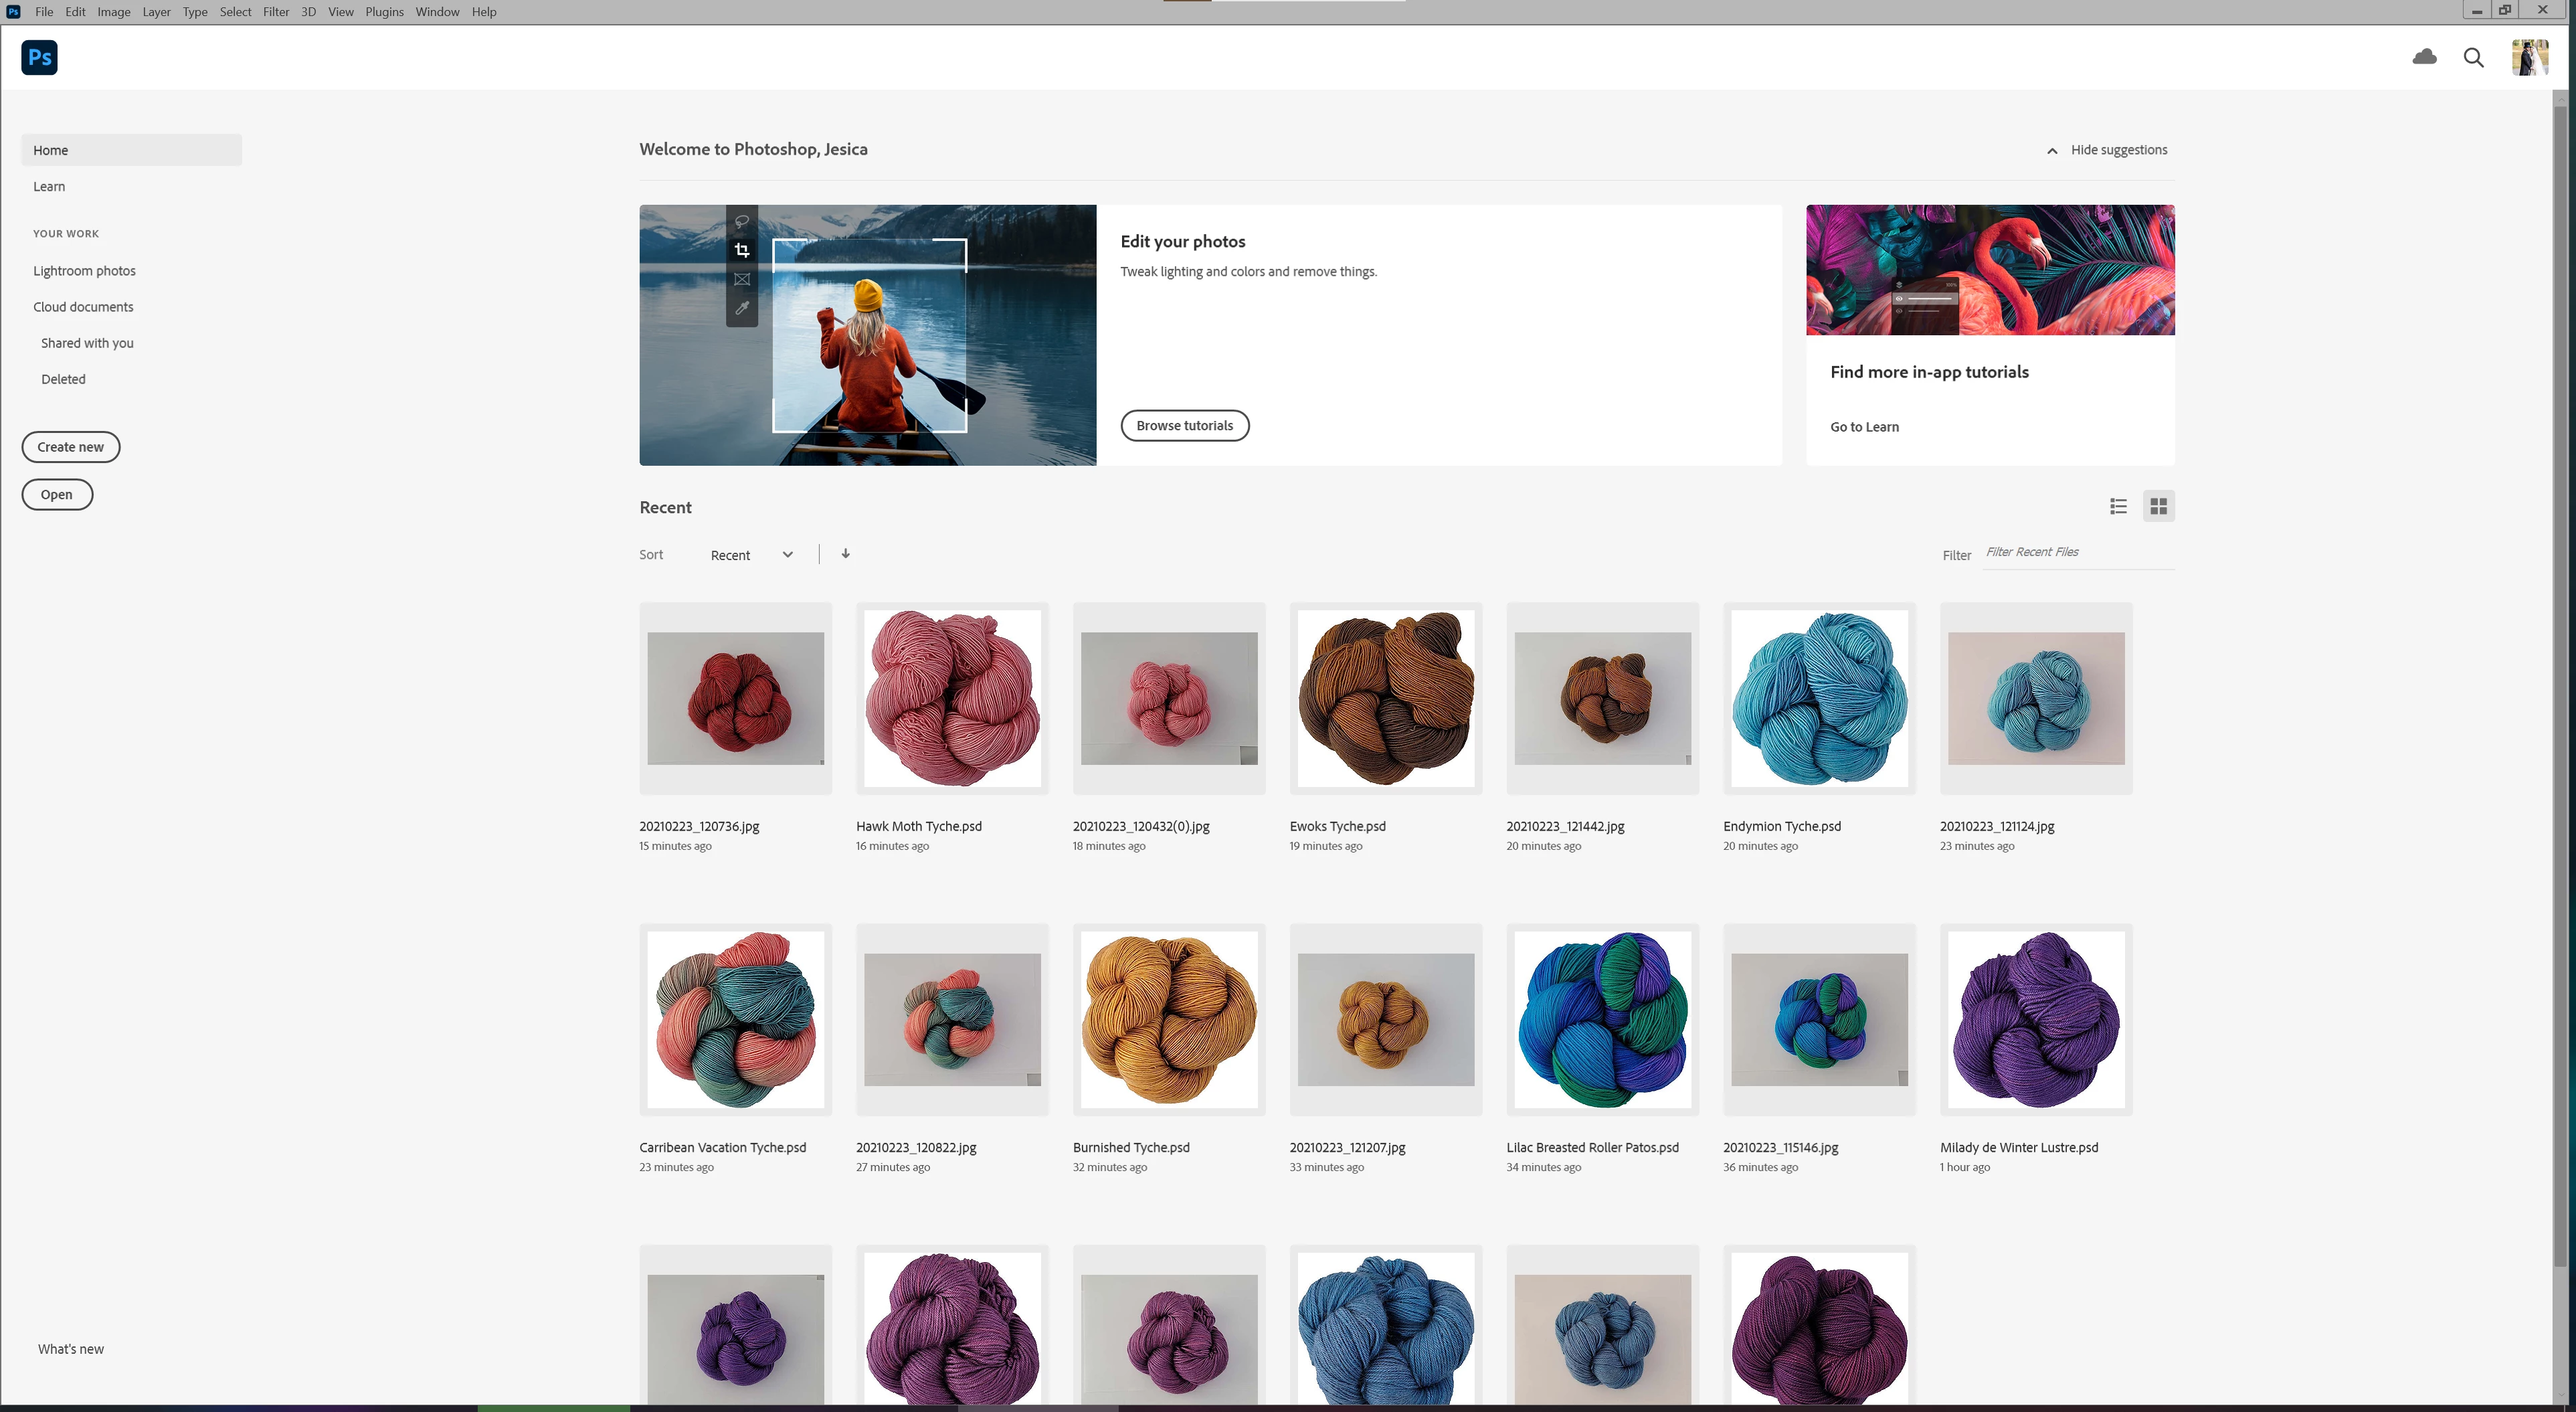Open the user profile avatar
This screenshot has width=2576, height=1412.
pos(2529,57)
